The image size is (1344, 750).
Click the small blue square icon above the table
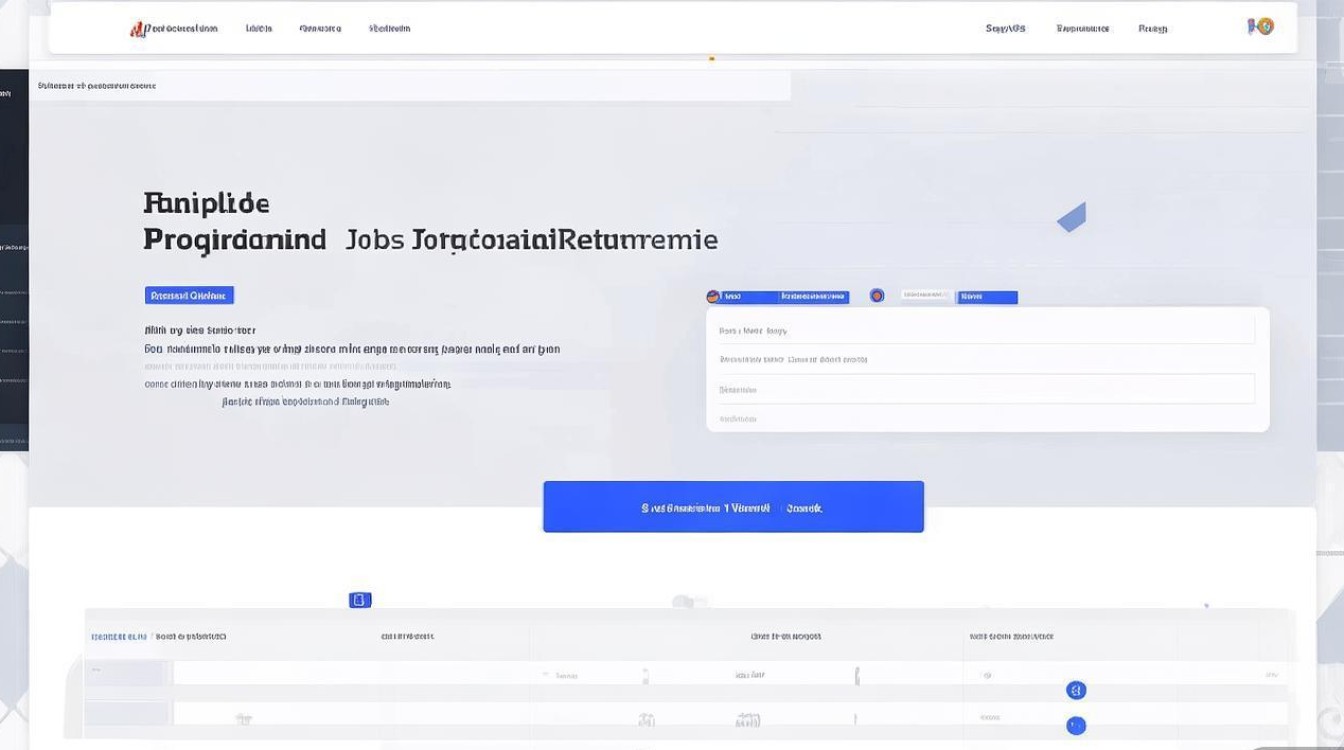tap(360, 600)
